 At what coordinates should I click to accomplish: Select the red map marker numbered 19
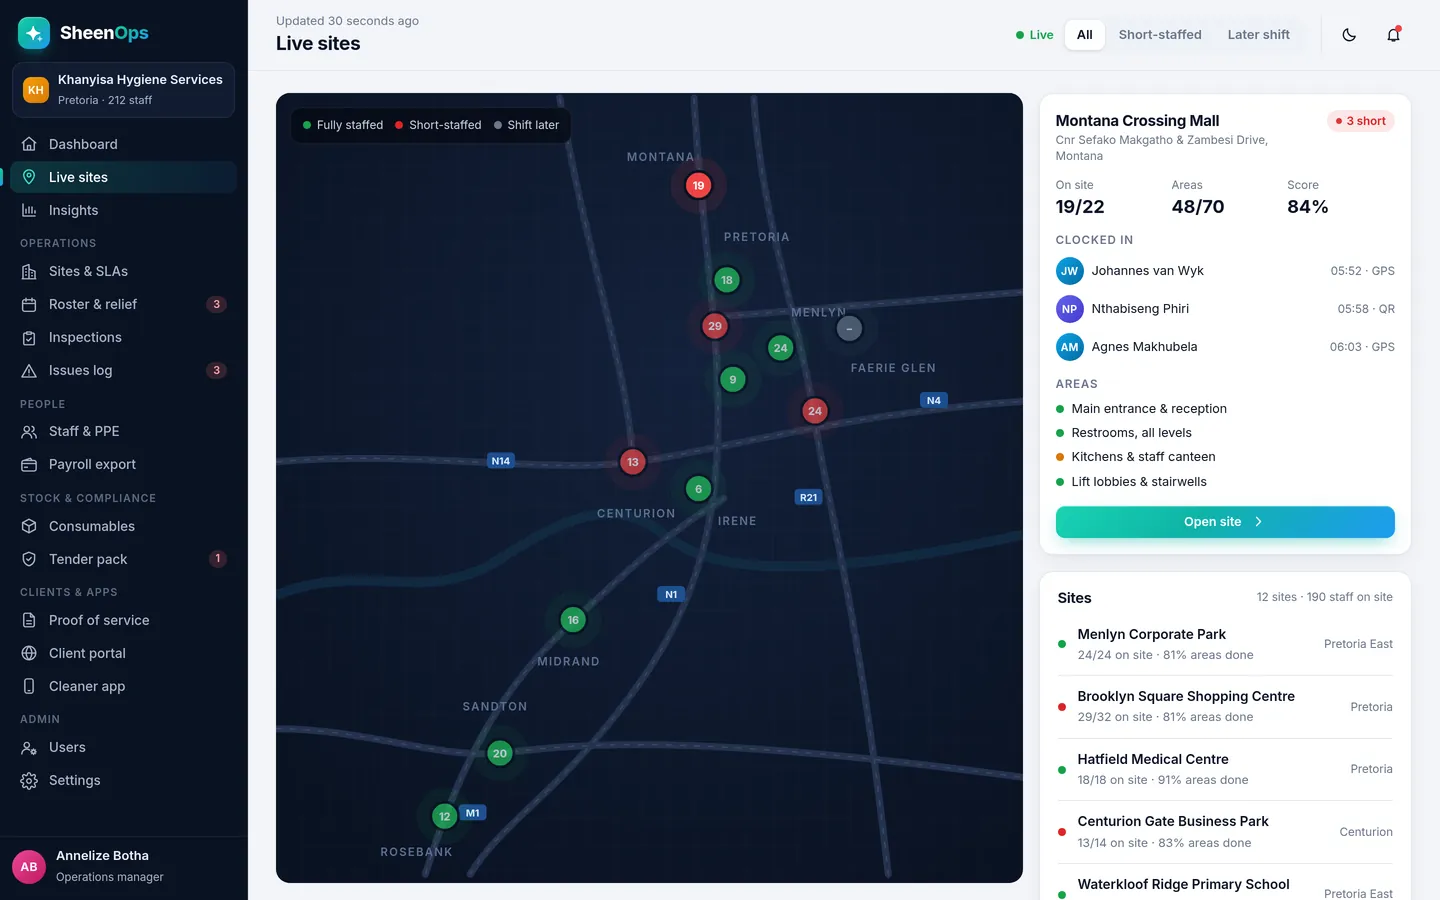coord(698,185)
